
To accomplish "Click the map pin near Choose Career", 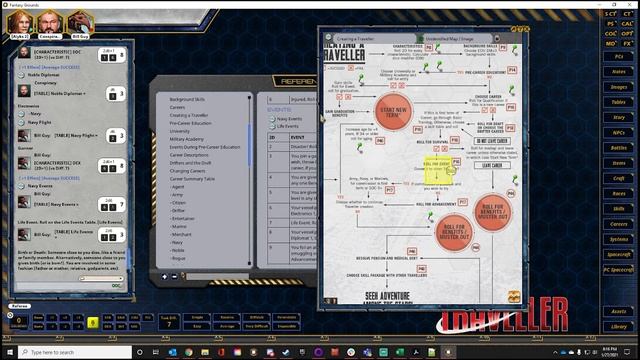I will (x=511, y=90).
